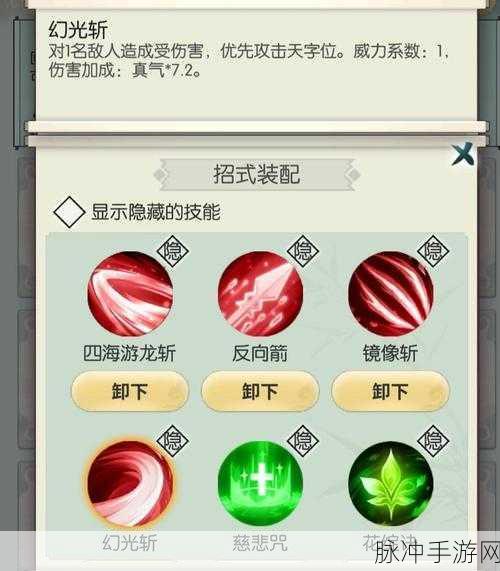Screen dimensions: 500x571
Task: Select the green leaf skill icon
Action: [390, 483]
